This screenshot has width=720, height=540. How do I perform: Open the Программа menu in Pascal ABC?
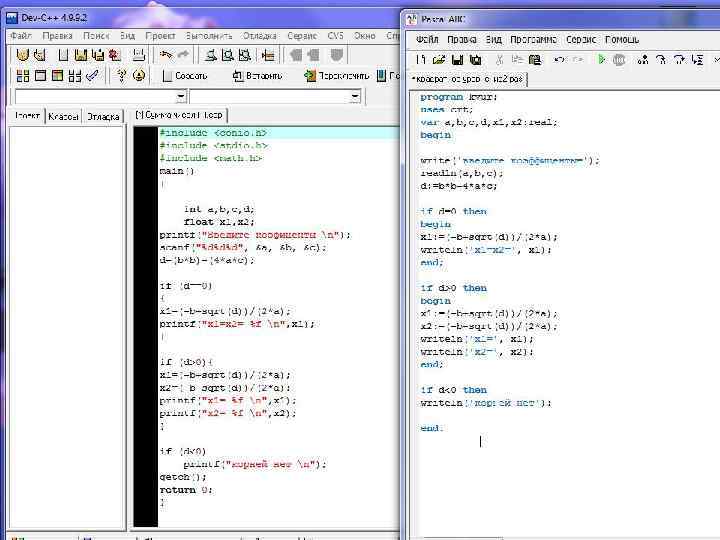(534, 39)
